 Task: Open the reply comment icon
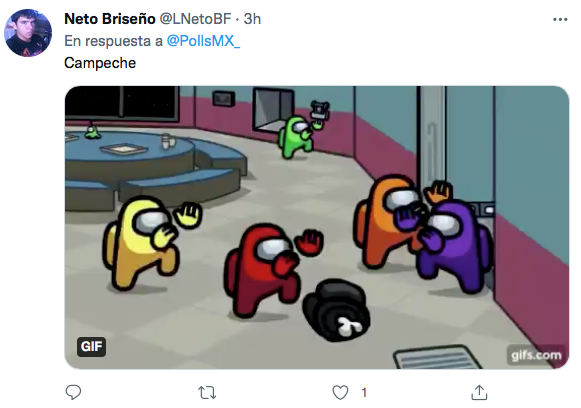(73, 392)
